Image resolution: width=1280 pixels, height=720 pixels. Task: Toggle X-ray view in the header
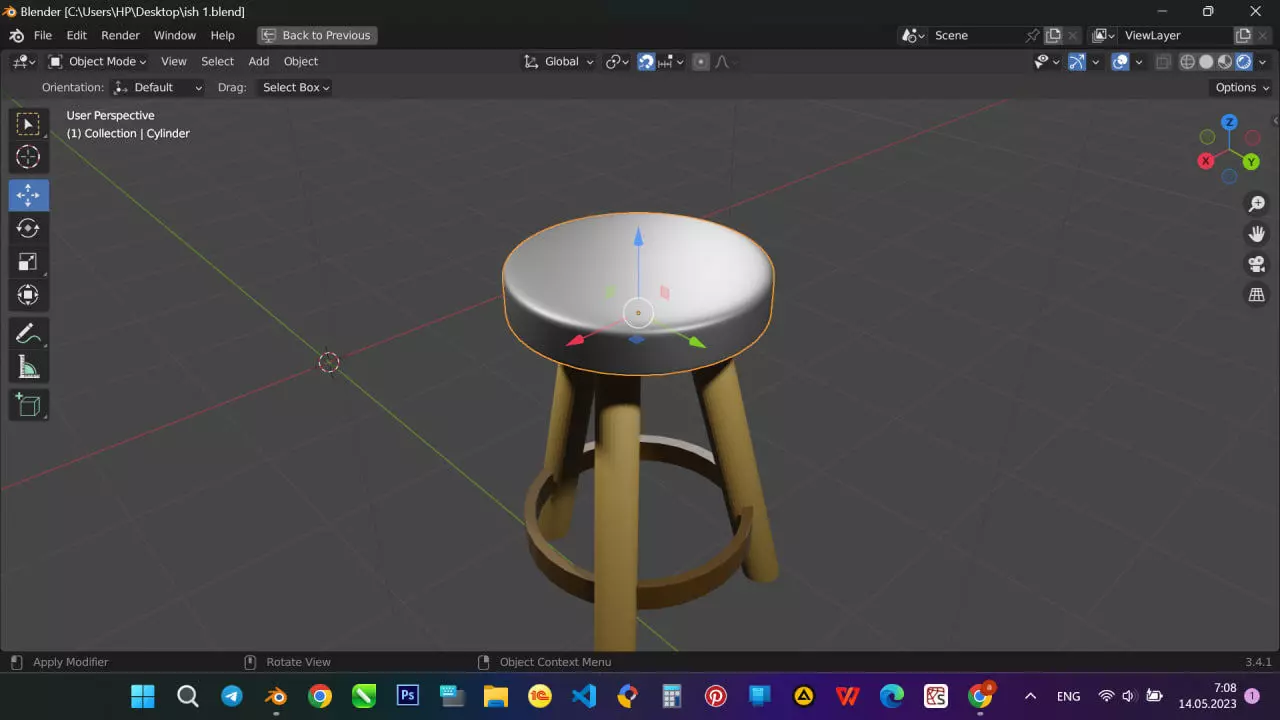click(1163, 62)
